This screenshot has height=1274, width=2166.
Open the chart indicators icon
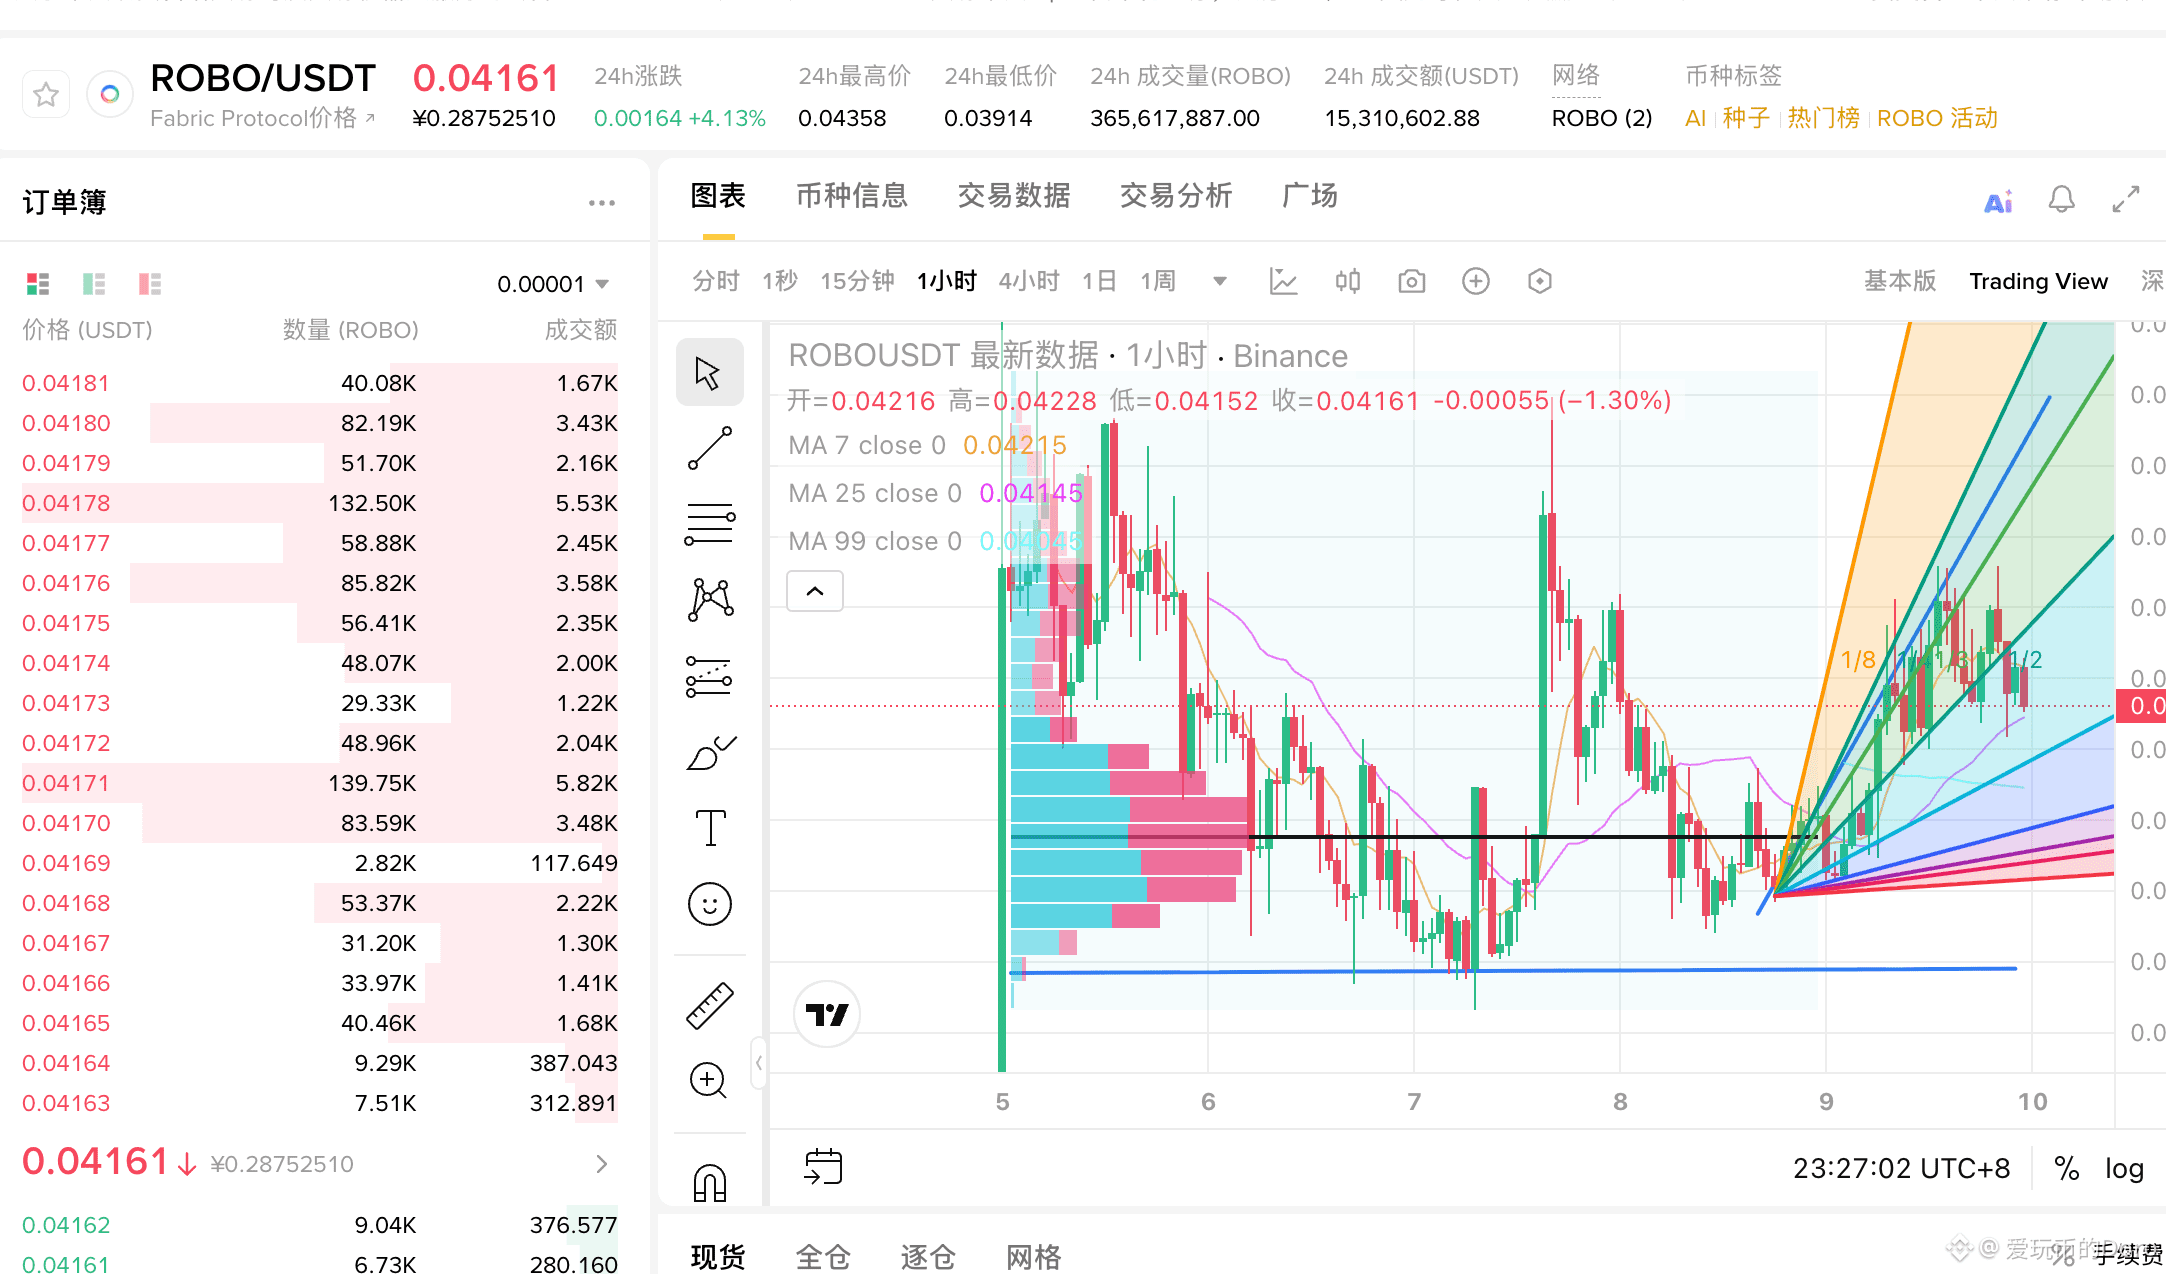[x=1283, y=281]
